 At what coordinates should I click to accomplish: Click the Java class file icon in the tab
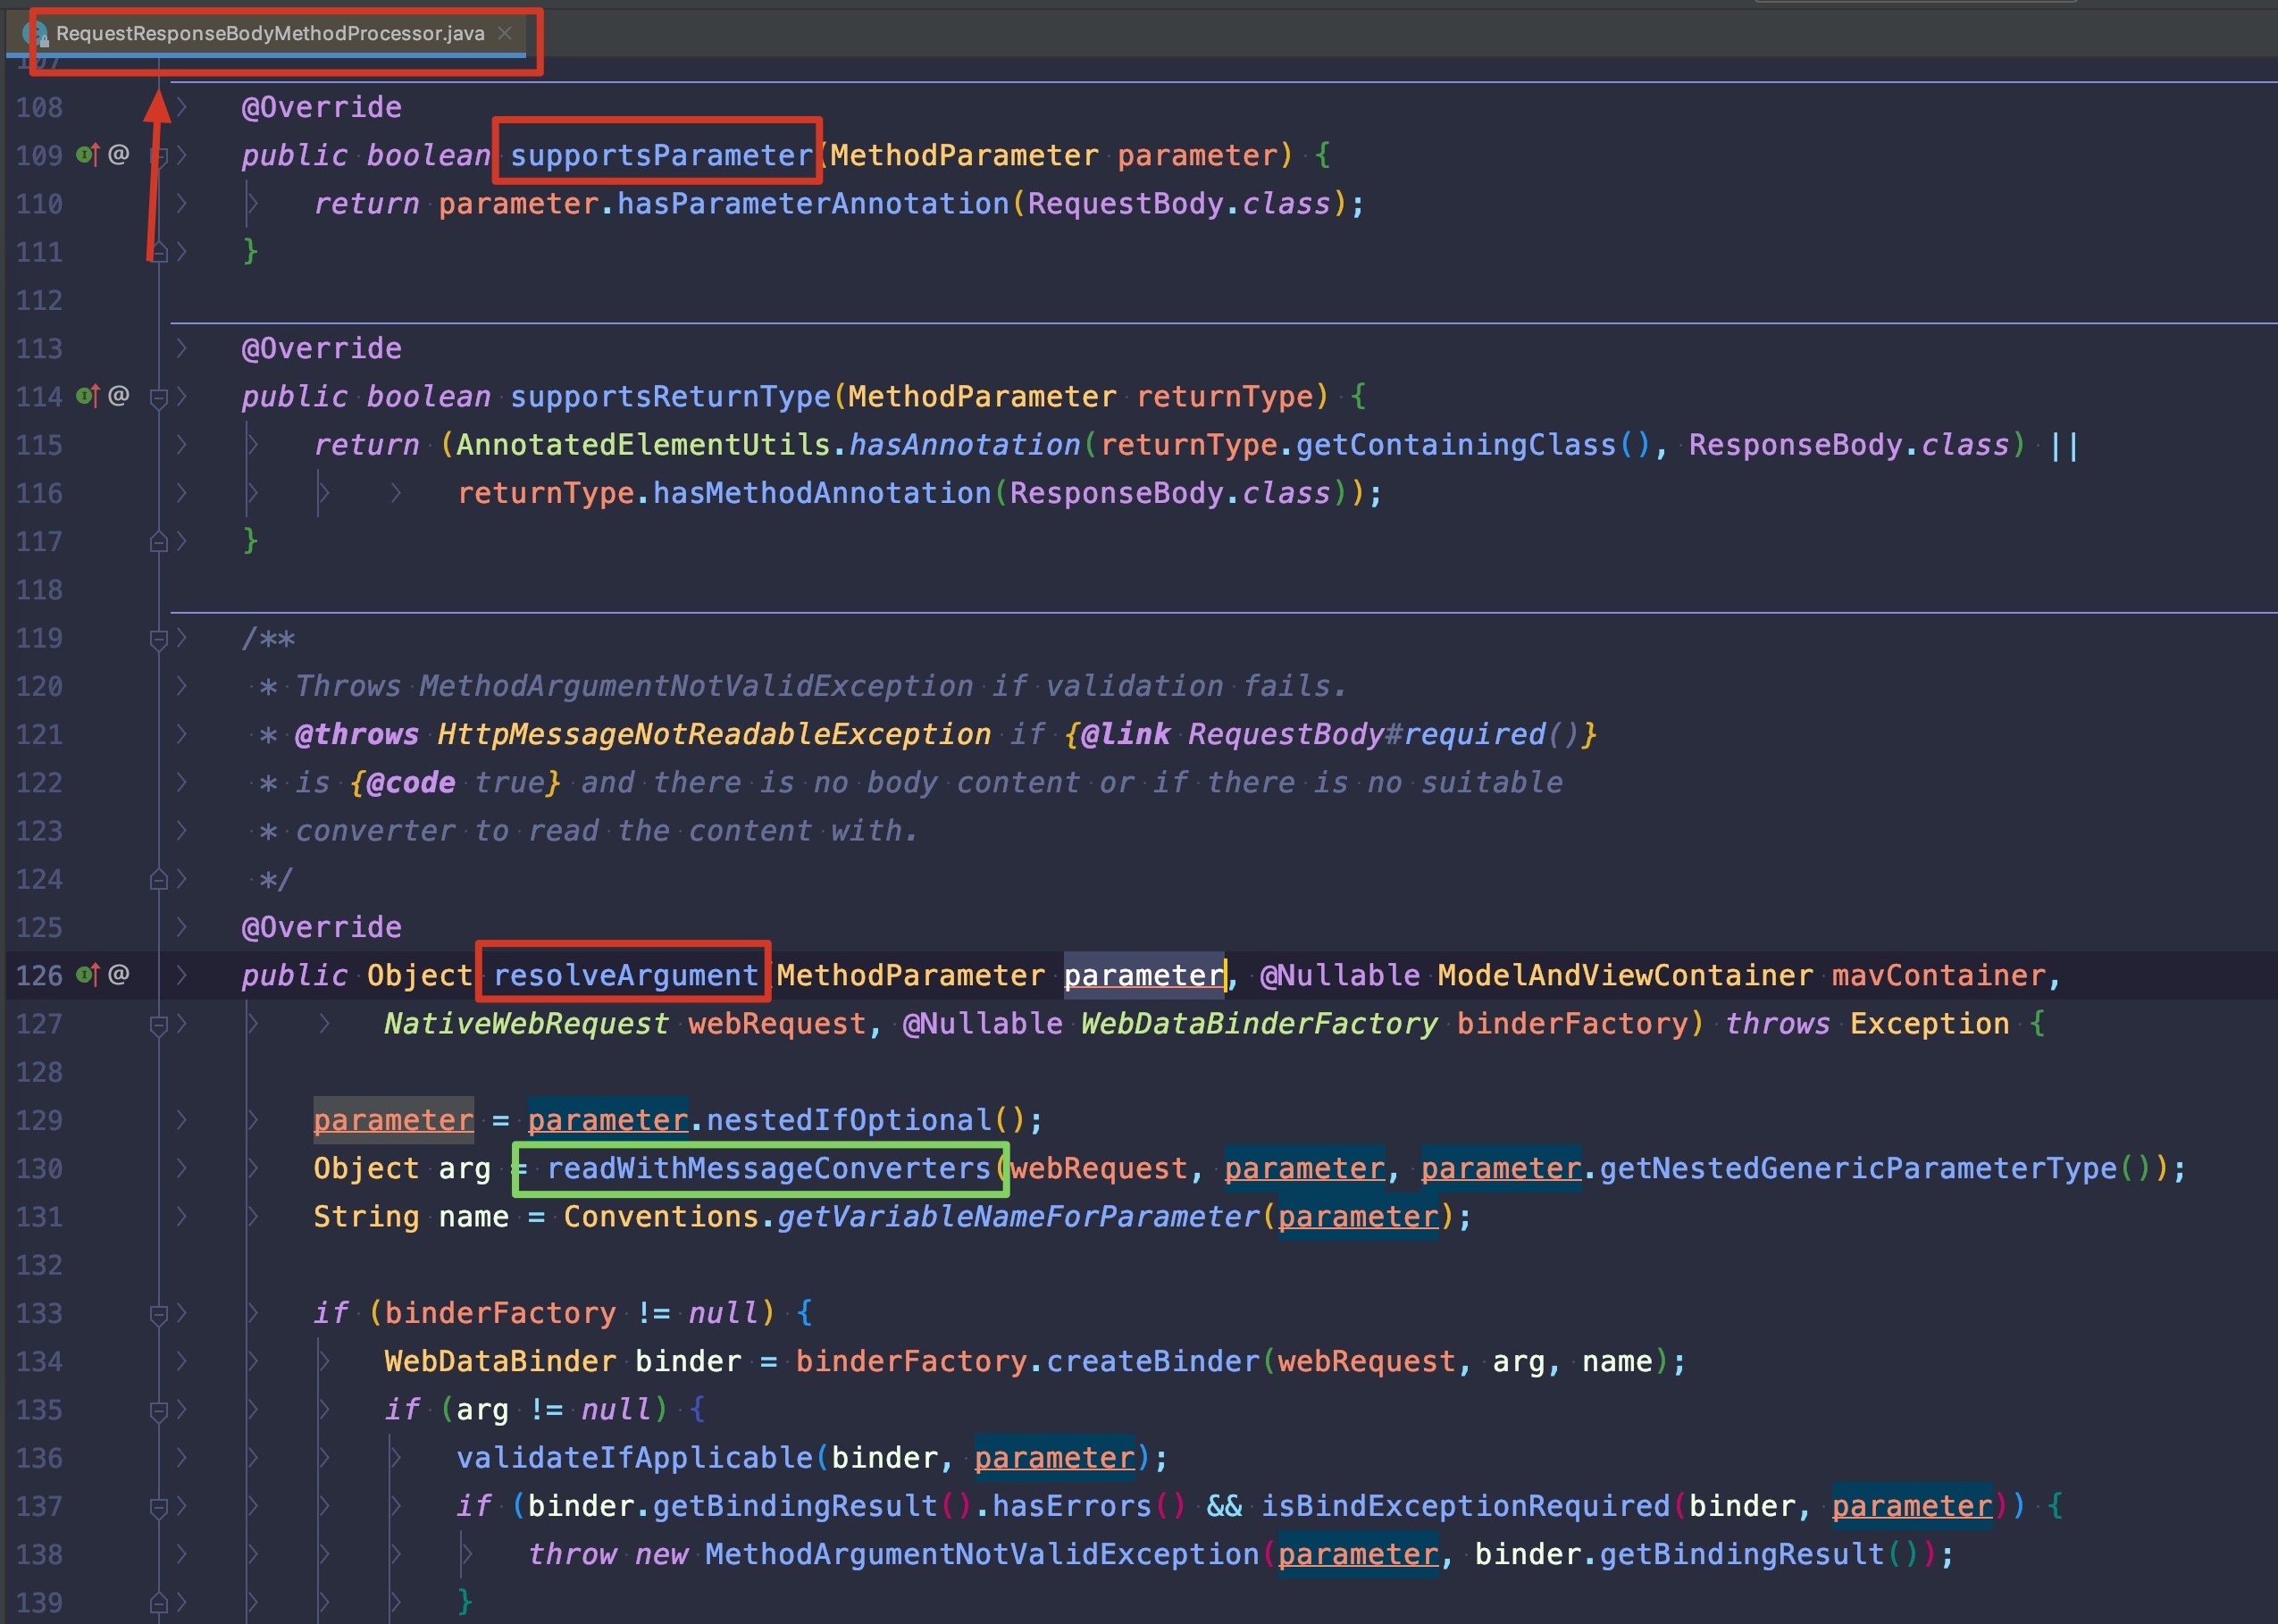click(35, 34)
